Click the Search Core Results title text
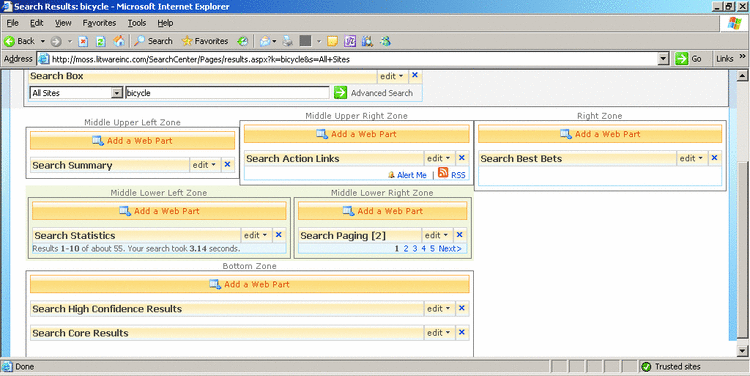This screenshot has width=750, height=376. click(x=80, y=333)
